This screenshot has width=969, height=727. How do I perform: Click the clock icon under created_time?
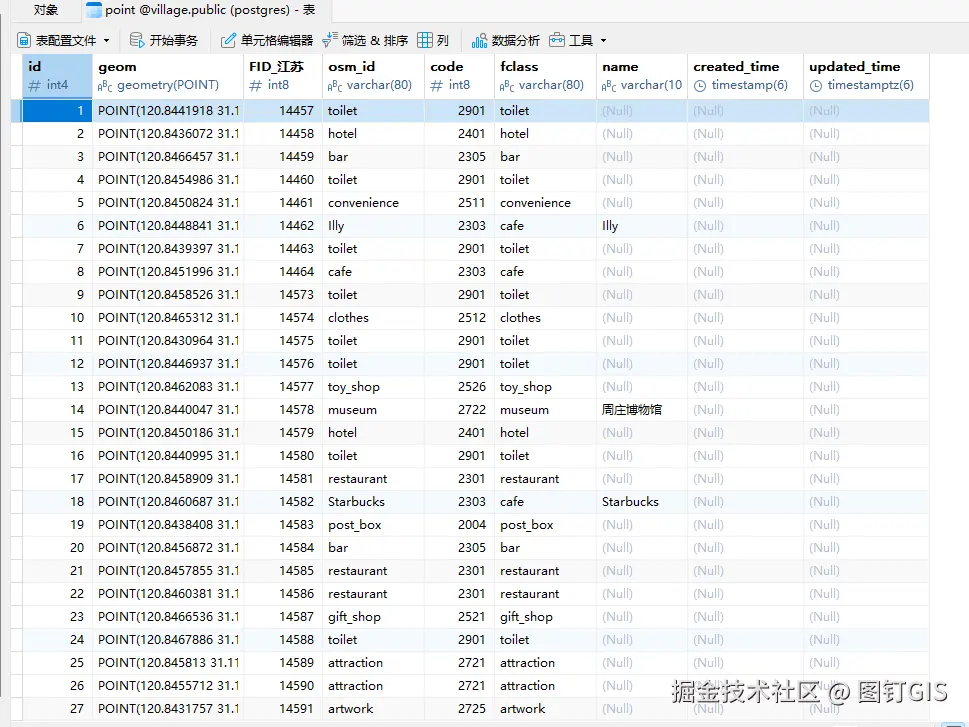point(700,86)
